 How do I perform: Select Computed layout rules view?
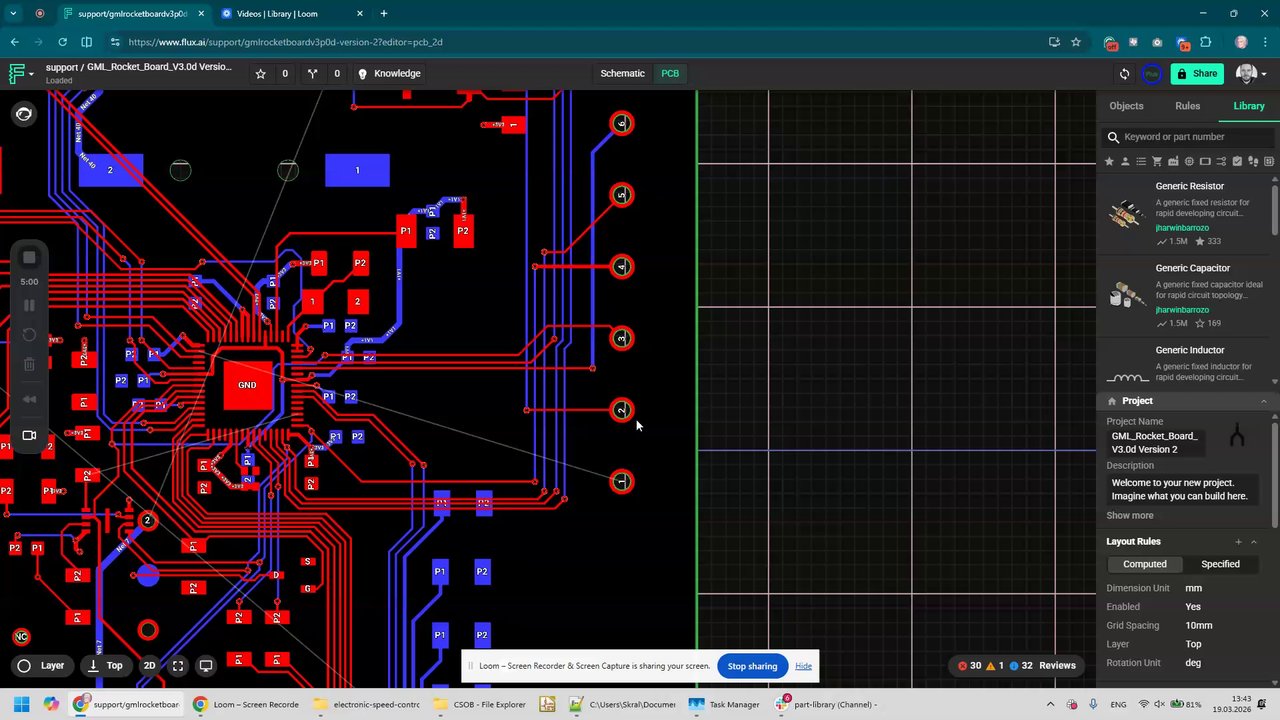coord(1144,564)
